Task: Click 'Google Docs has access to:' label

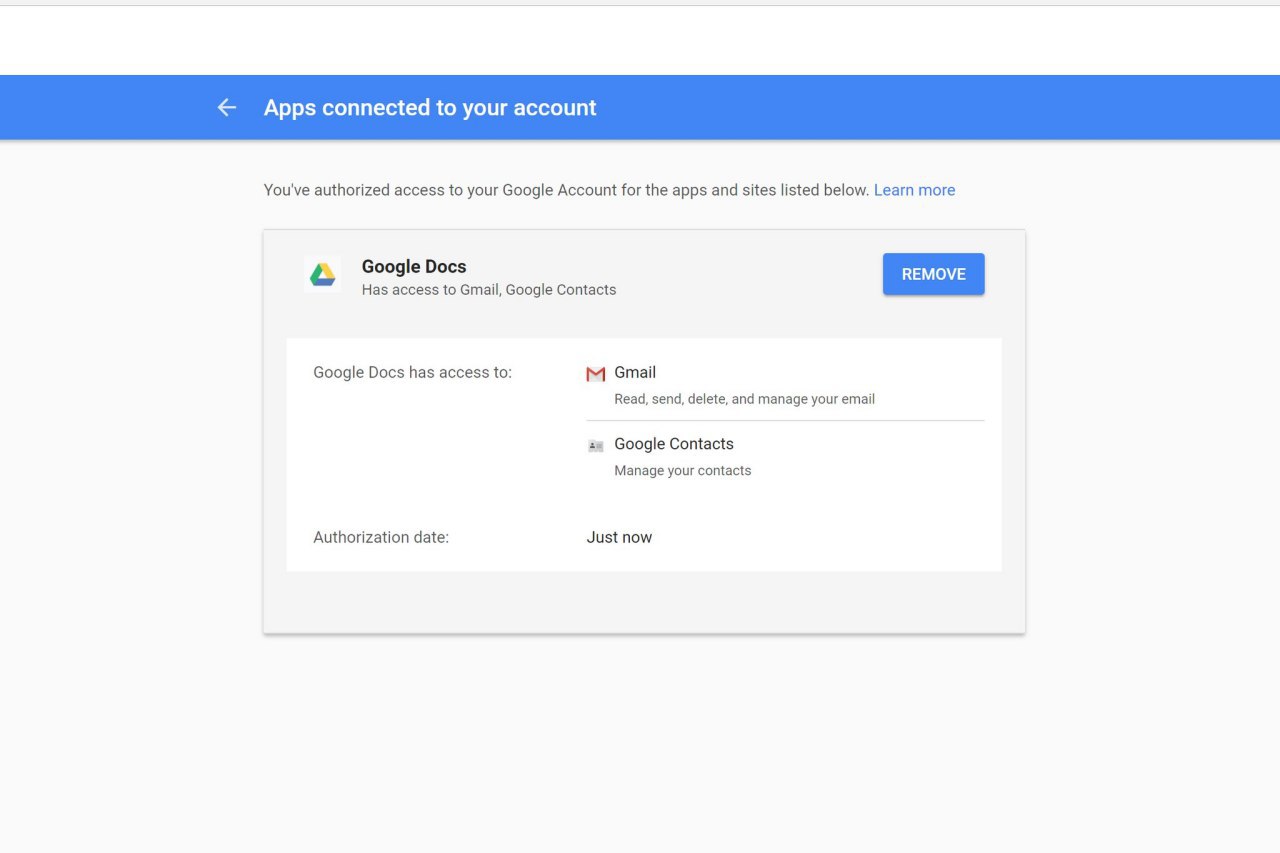Action: point(412,372)
